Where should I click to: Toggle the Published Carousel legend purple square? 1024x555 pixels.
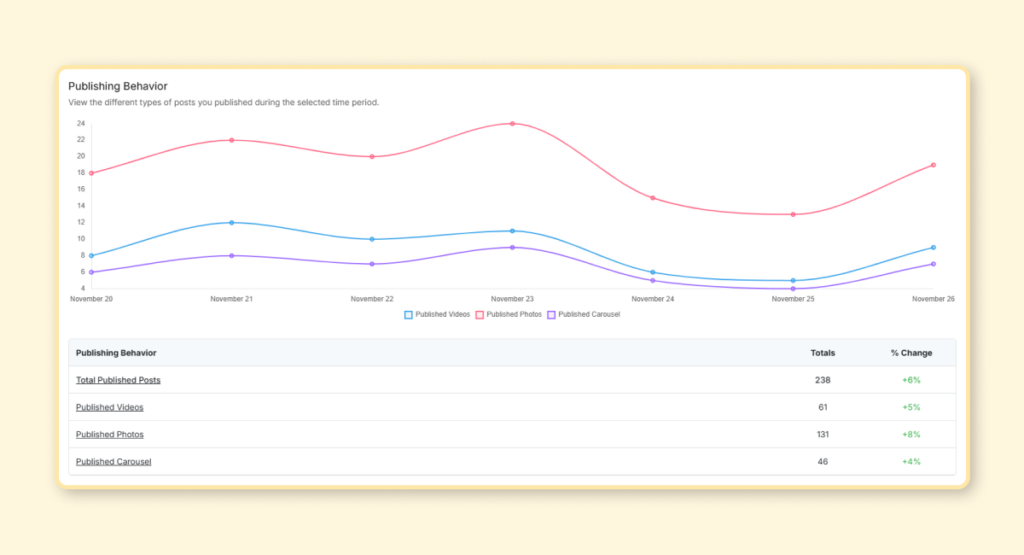pos(551,314)
